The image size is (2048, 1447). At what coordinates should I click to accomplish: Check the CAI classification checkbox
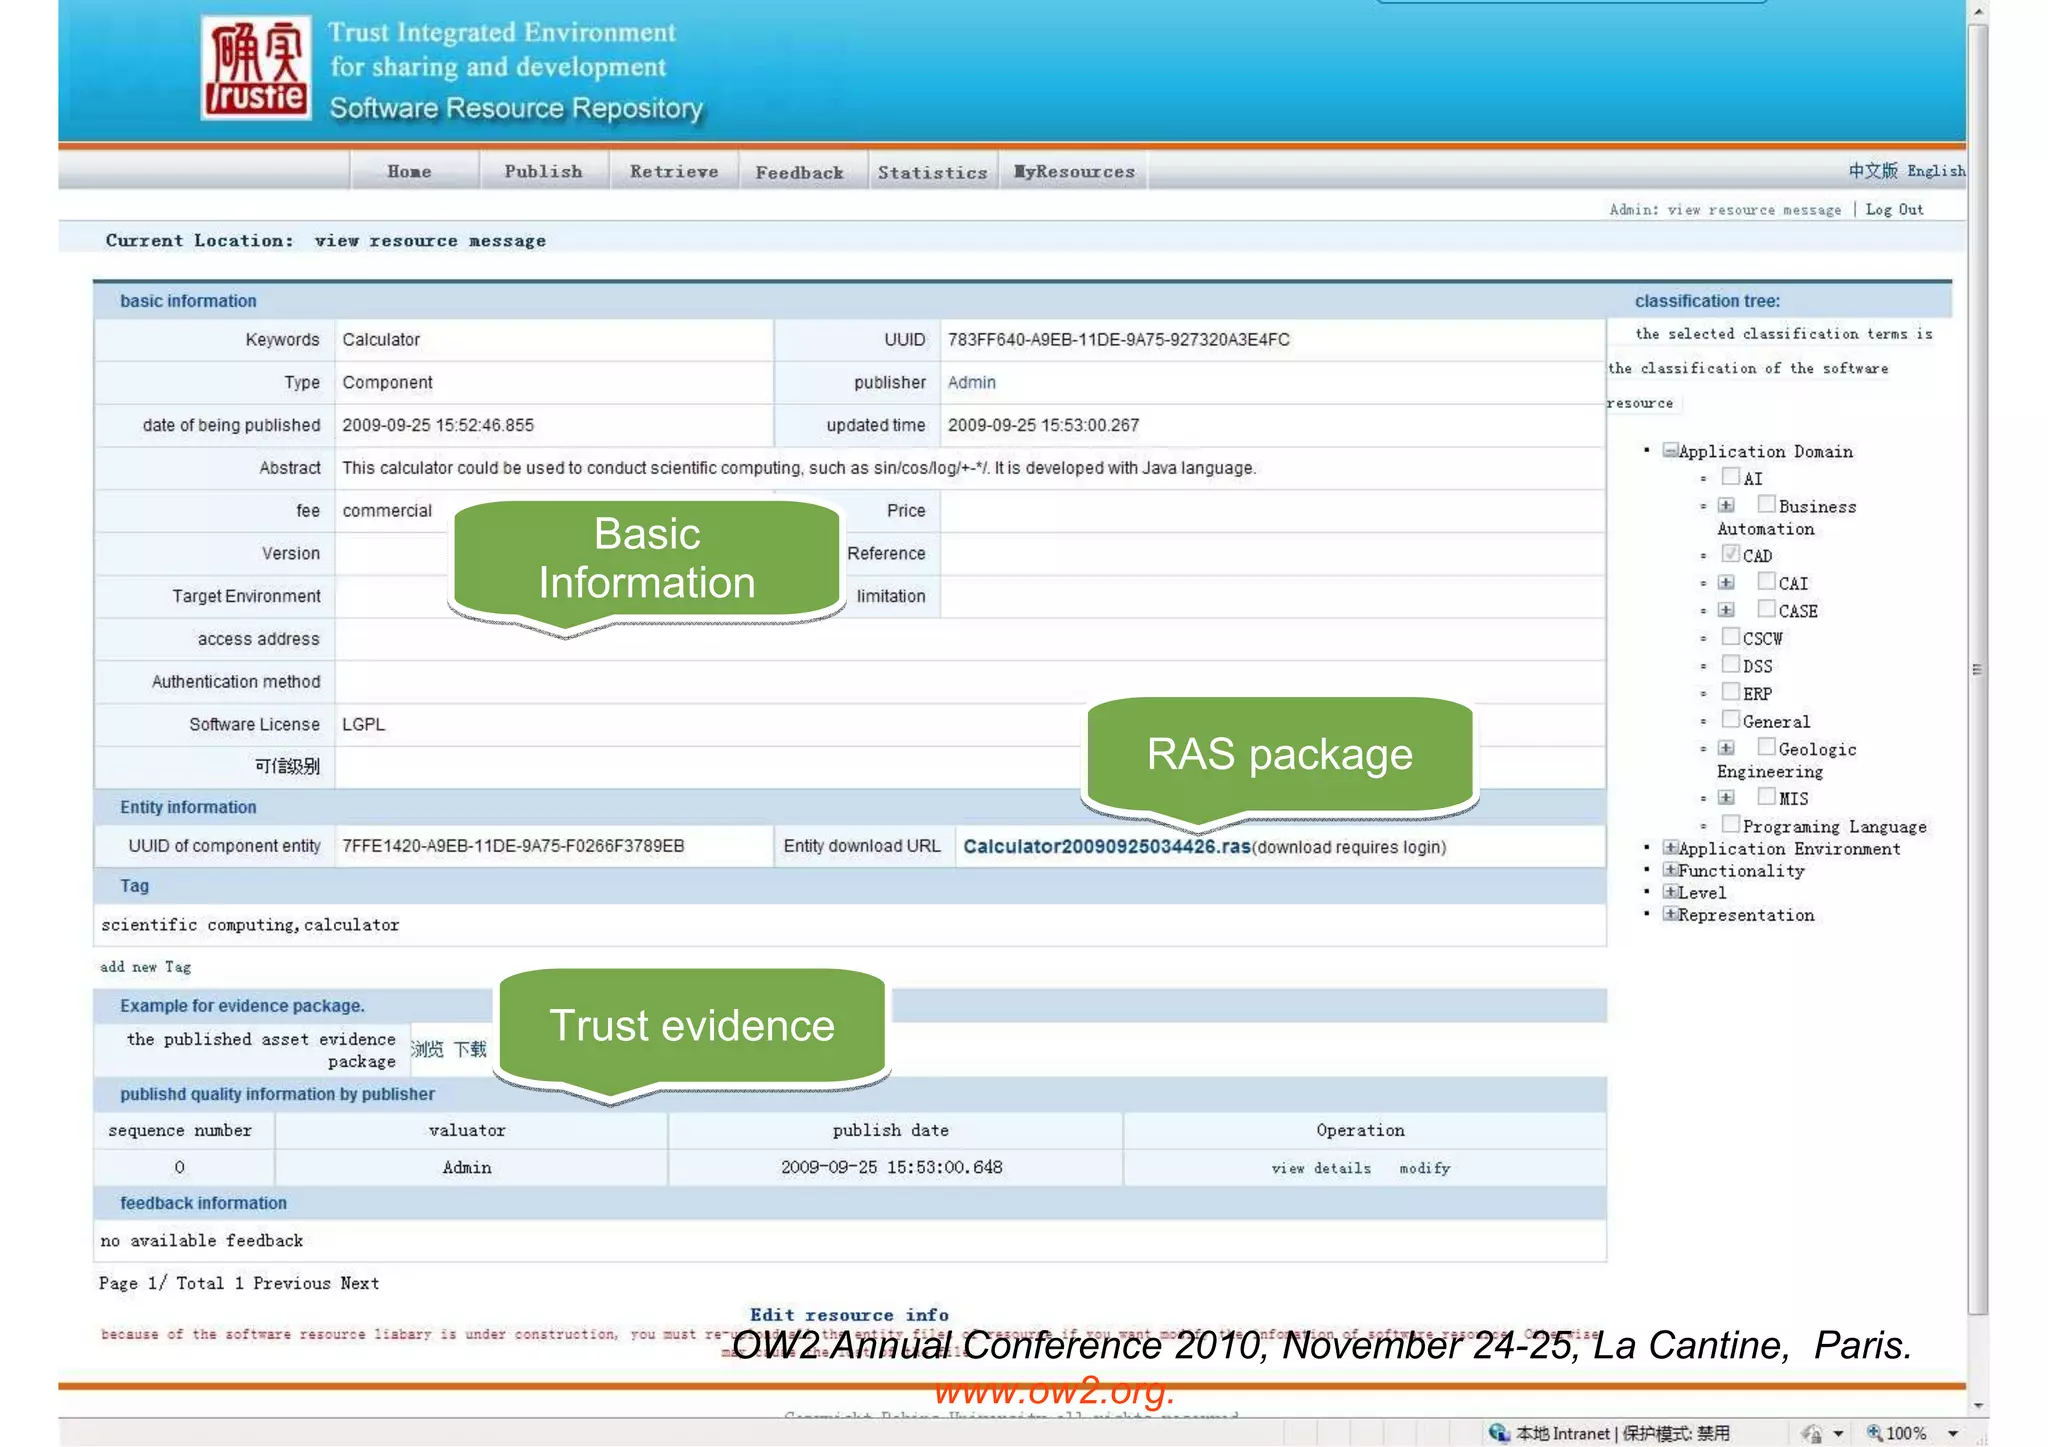click(x=1767, y=581)
